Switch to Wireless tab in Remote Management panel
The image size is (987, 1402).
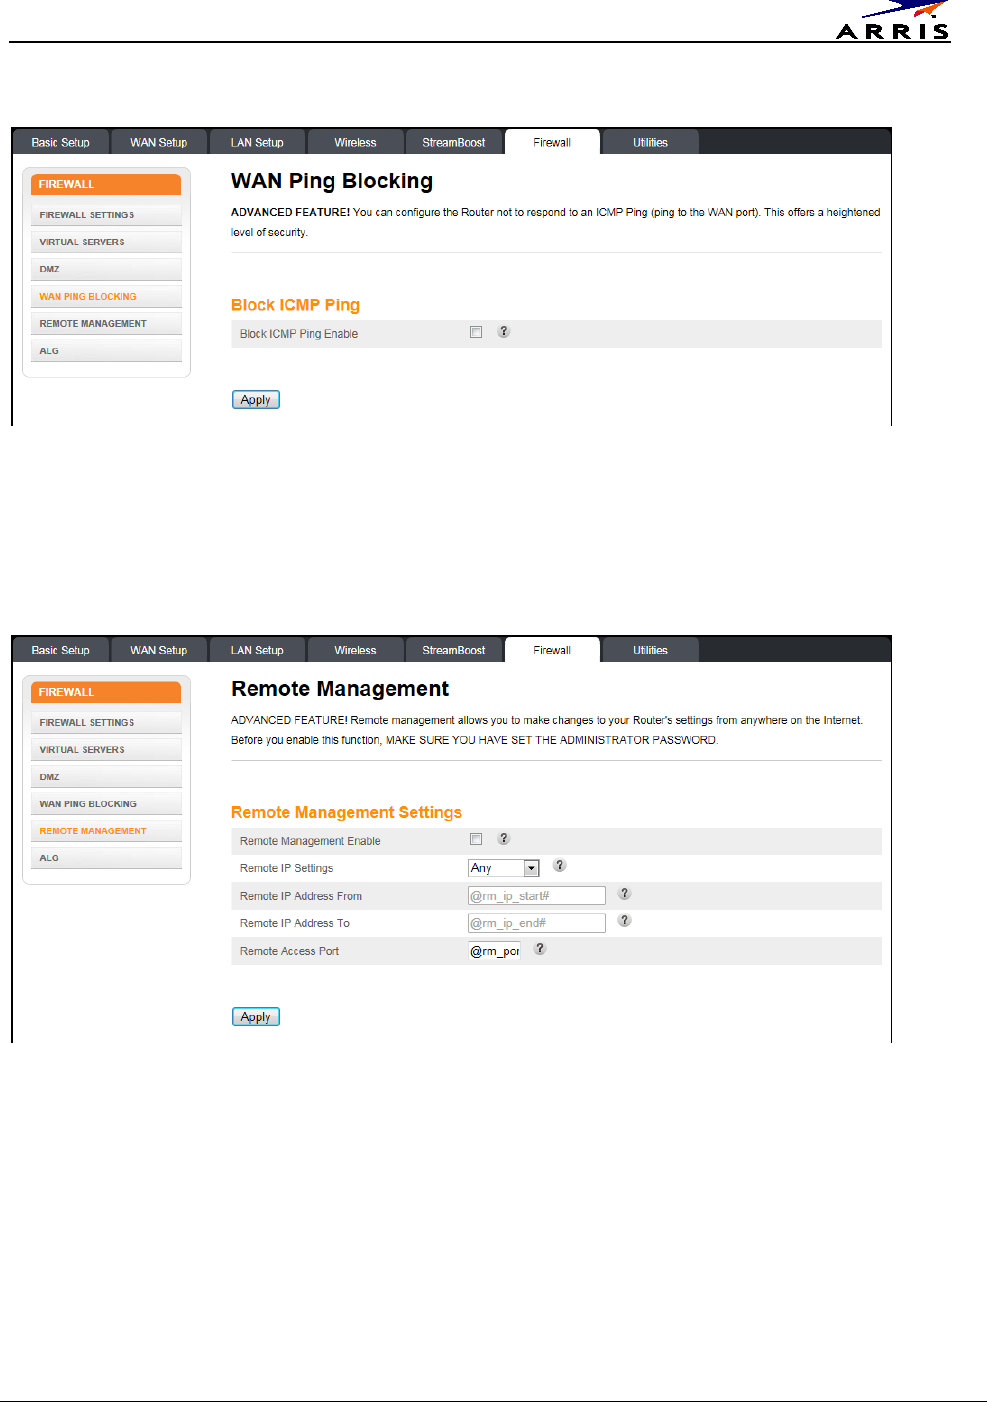click(x=355, y=650)
